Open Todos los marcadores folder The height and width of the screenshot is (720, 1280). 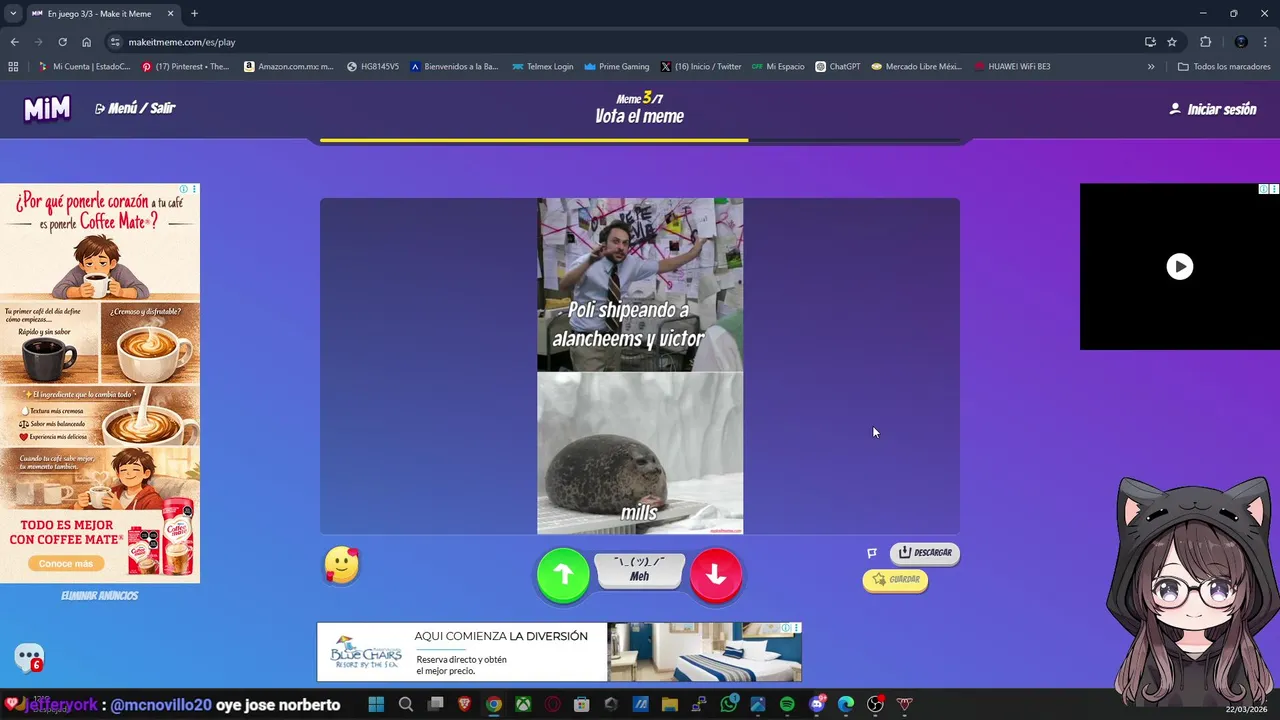click(1224, 67)
